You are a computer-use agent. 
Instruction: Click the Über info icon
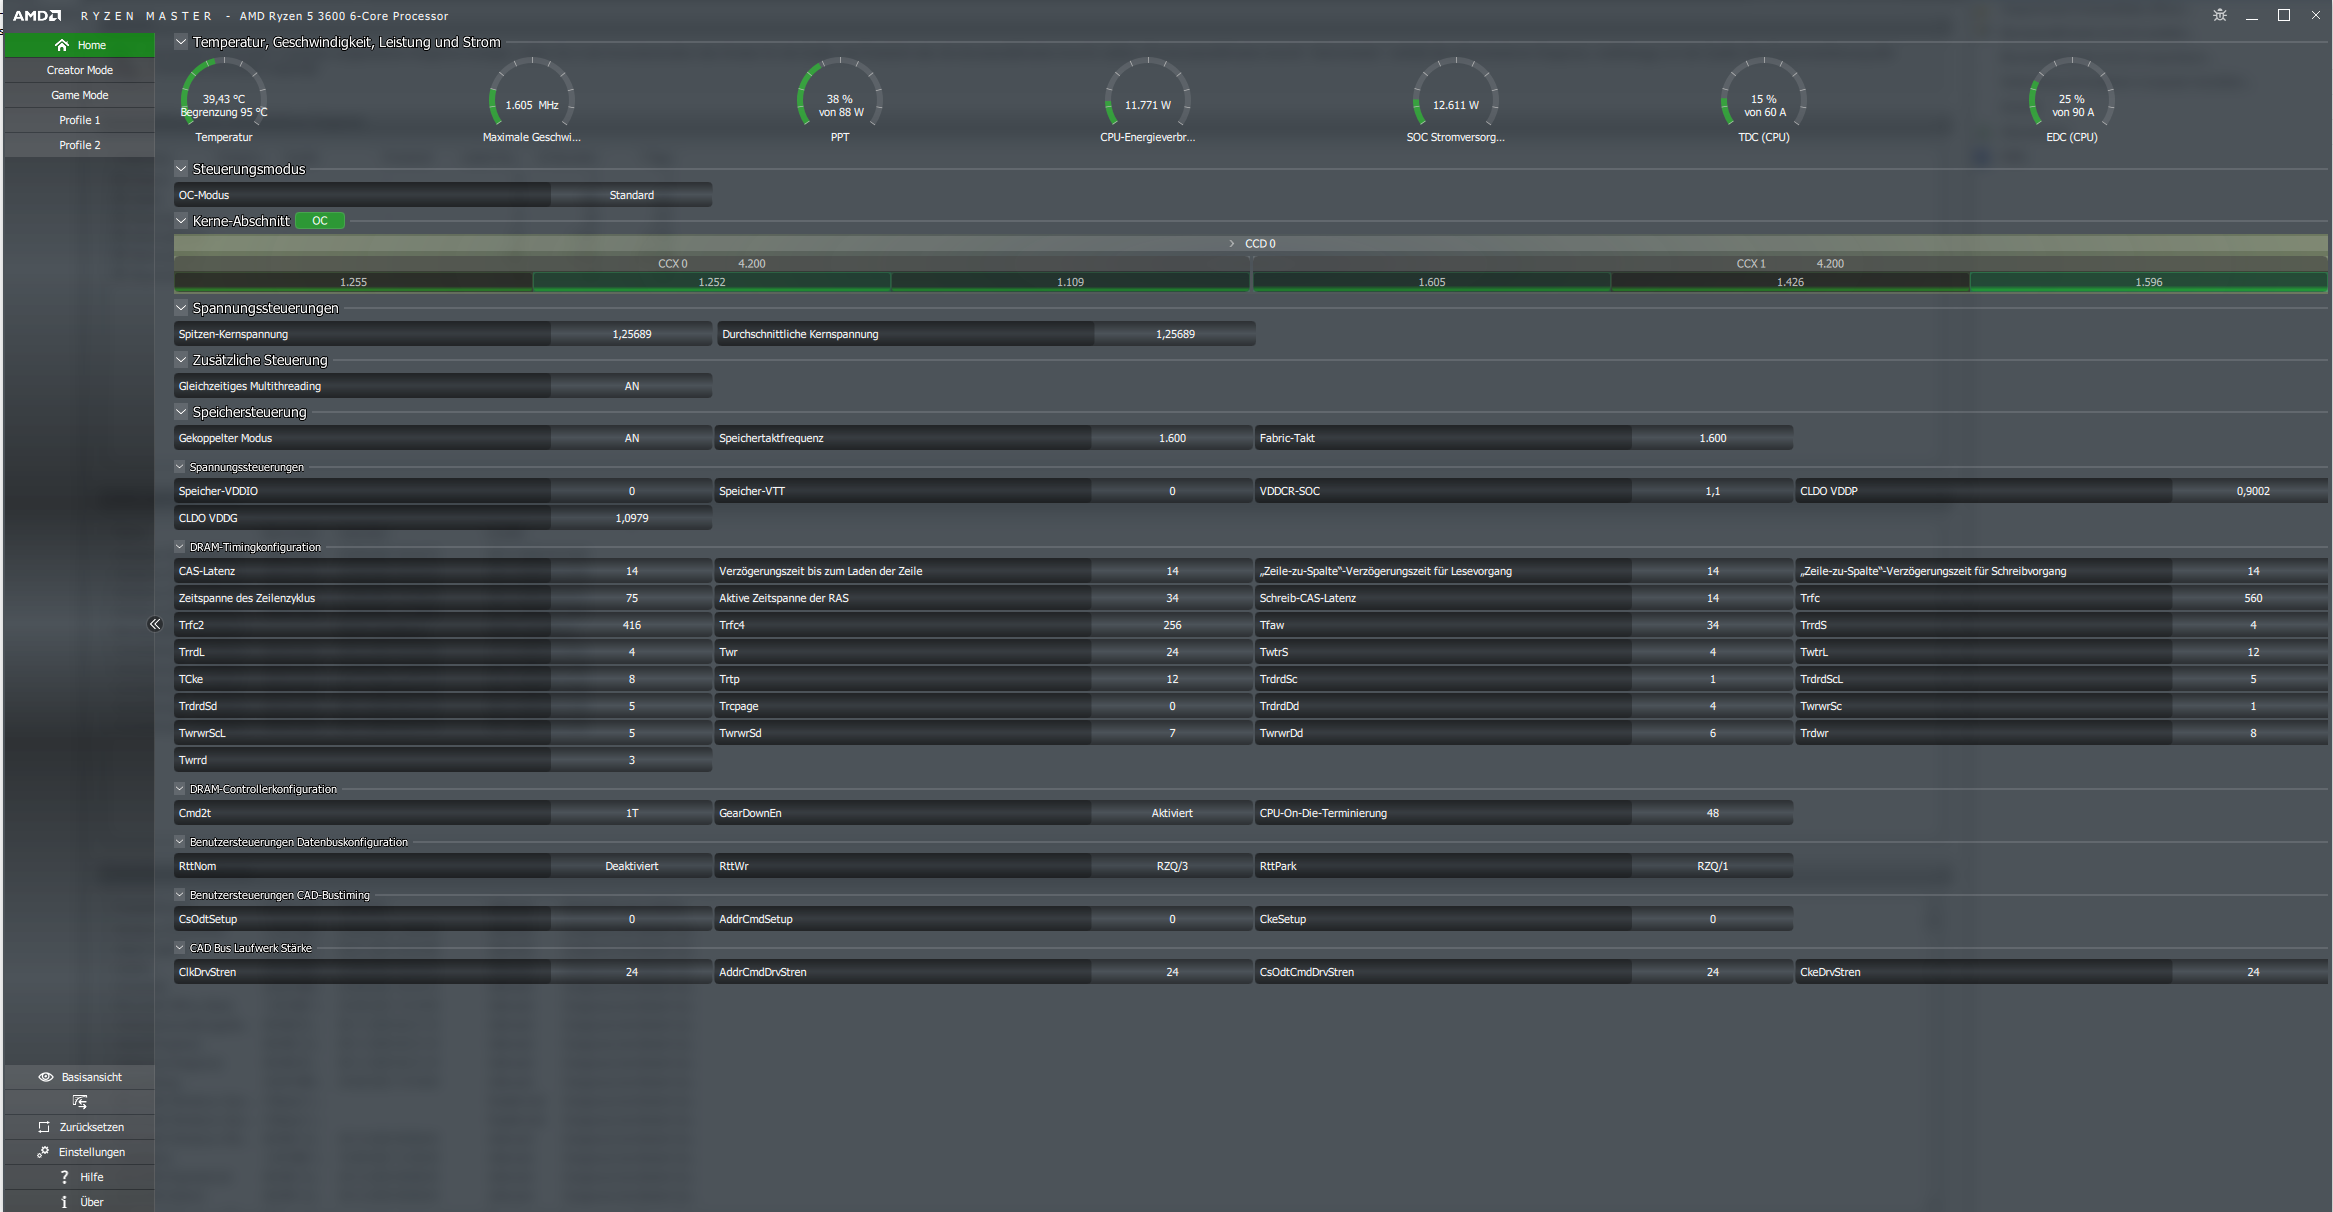64,1202
